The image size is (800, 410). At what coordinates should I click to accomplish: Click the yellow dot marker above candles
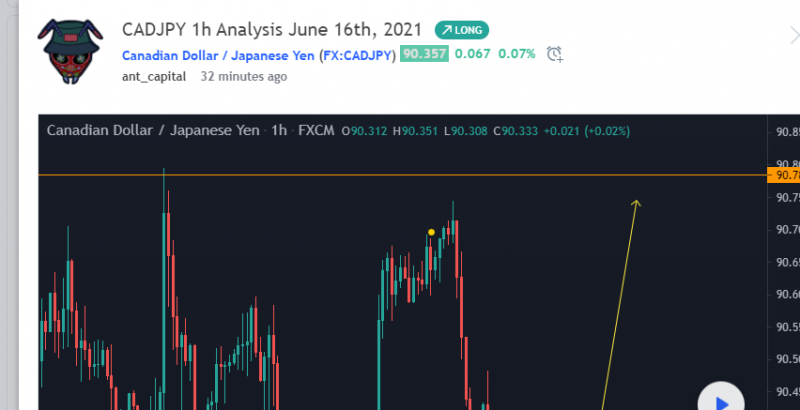point(431,232)
